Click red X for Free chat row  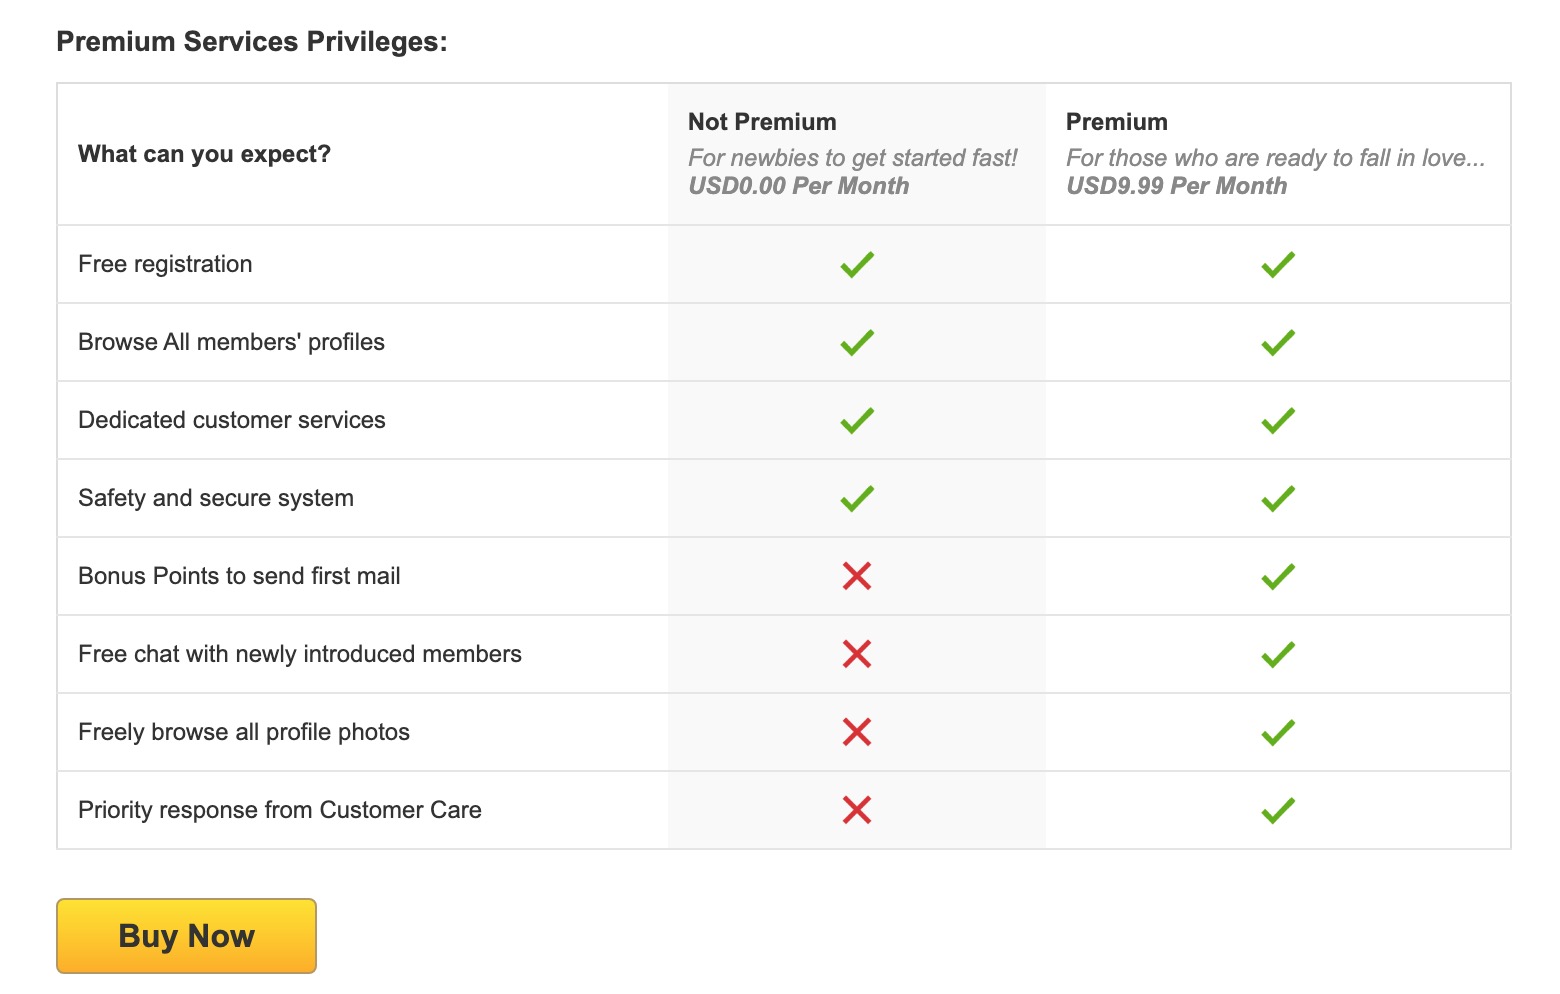click(x=857, y=654)
